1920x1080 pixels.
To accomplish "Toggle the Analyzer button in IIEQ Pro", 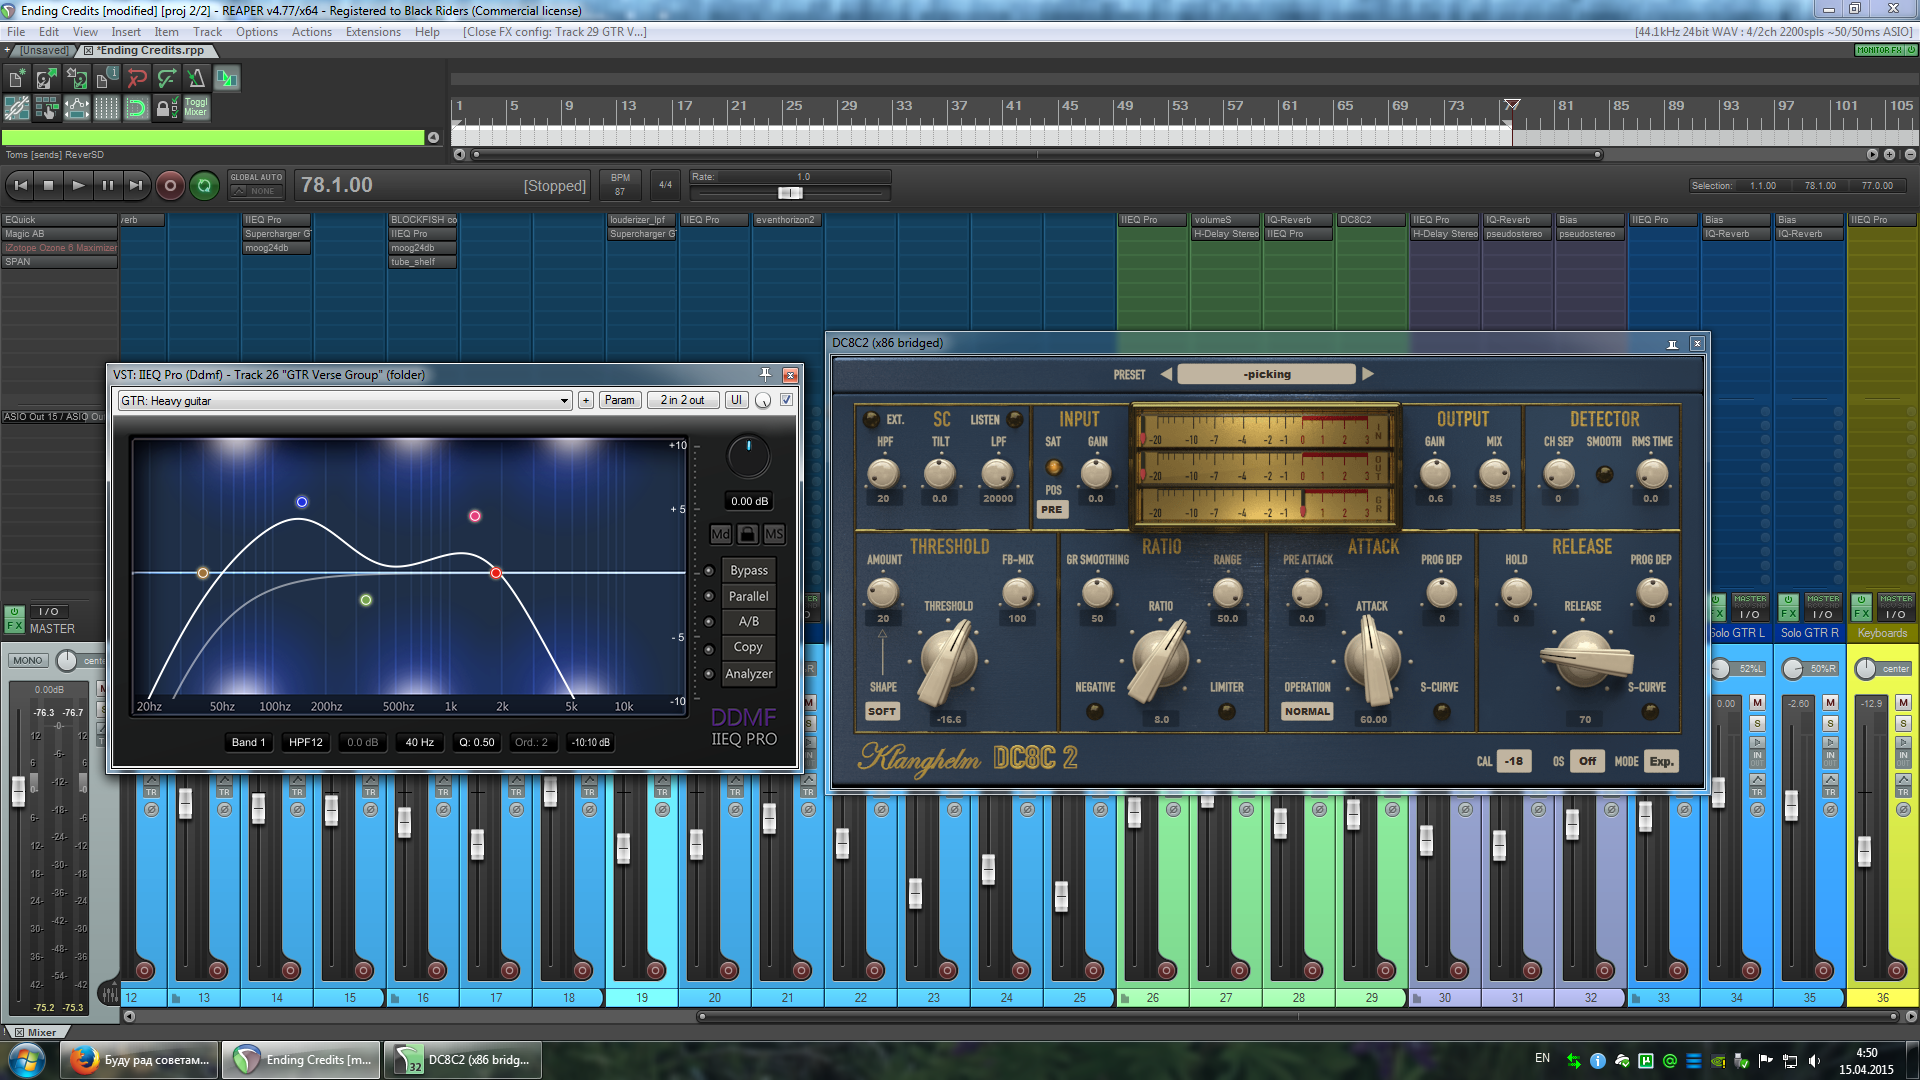I will coord(749,674).
